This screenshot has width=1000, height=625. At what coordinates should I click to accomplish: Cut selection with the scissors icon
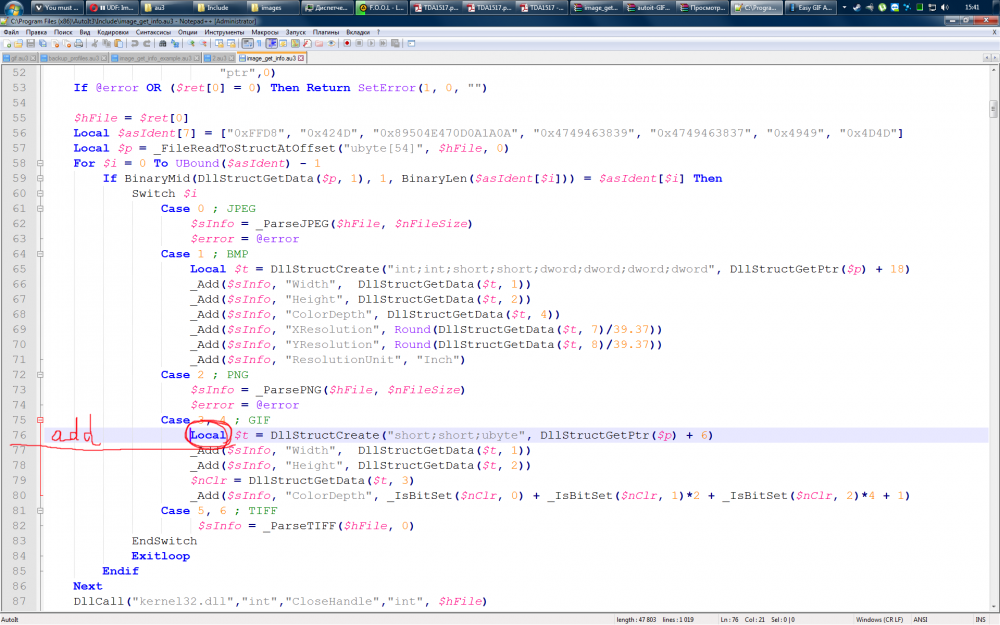(94, 43)
